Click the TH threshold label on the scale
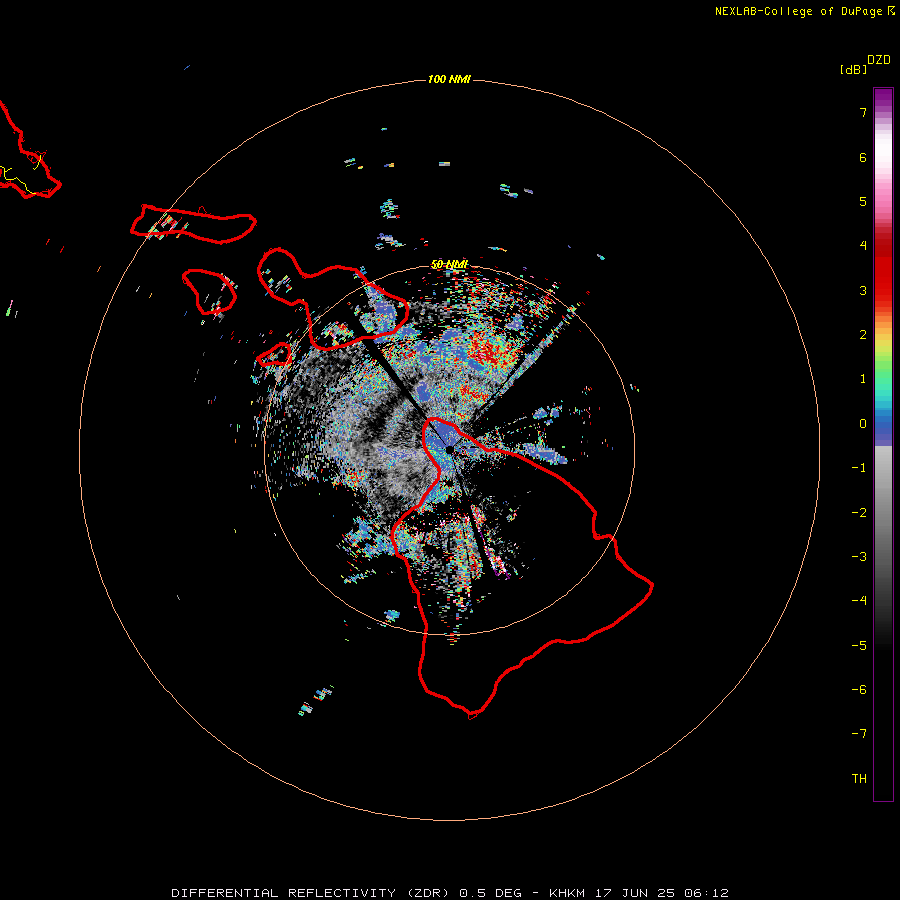This screenshot has width=900, height=900. coord(859,779)
